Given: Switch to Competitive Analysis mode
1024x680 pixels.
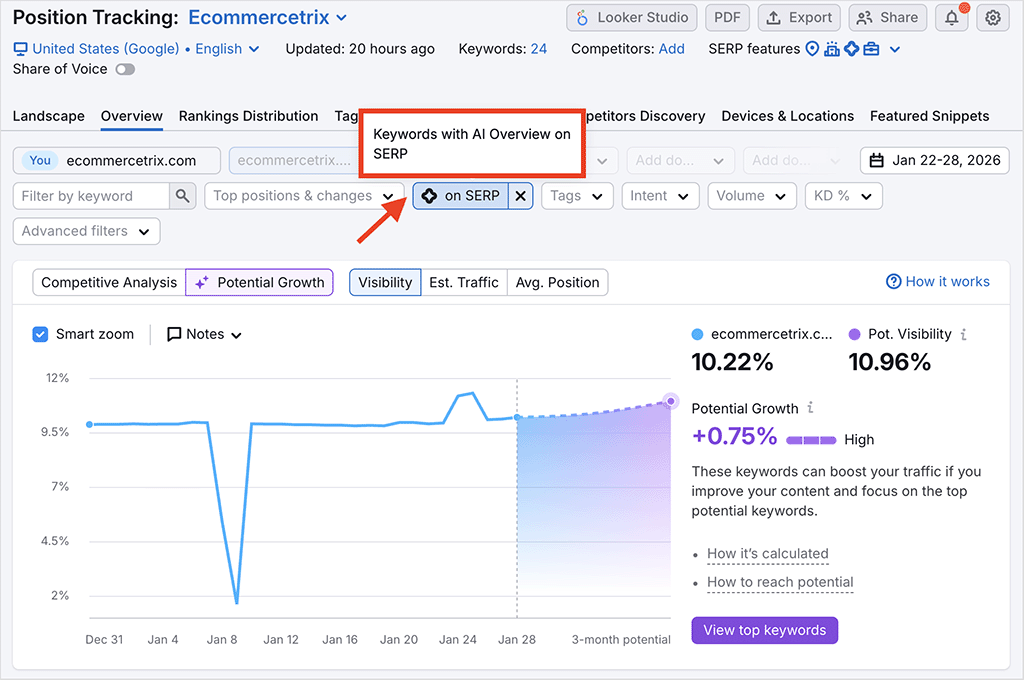Looking at the screenshot, I should 108,282.
